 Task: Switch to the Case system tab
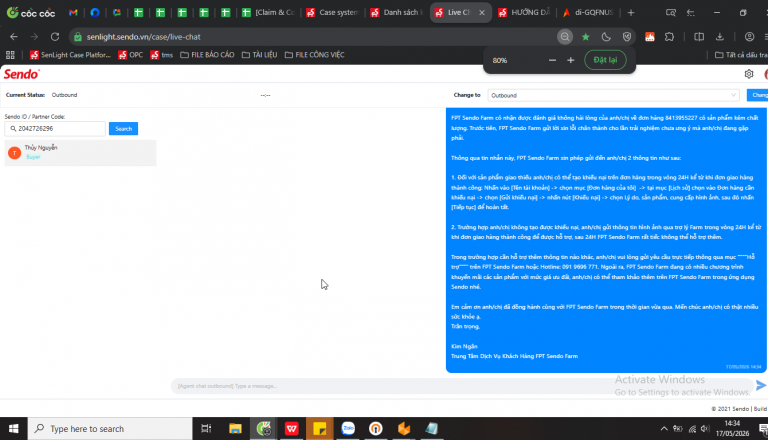[x=333, y=13]
